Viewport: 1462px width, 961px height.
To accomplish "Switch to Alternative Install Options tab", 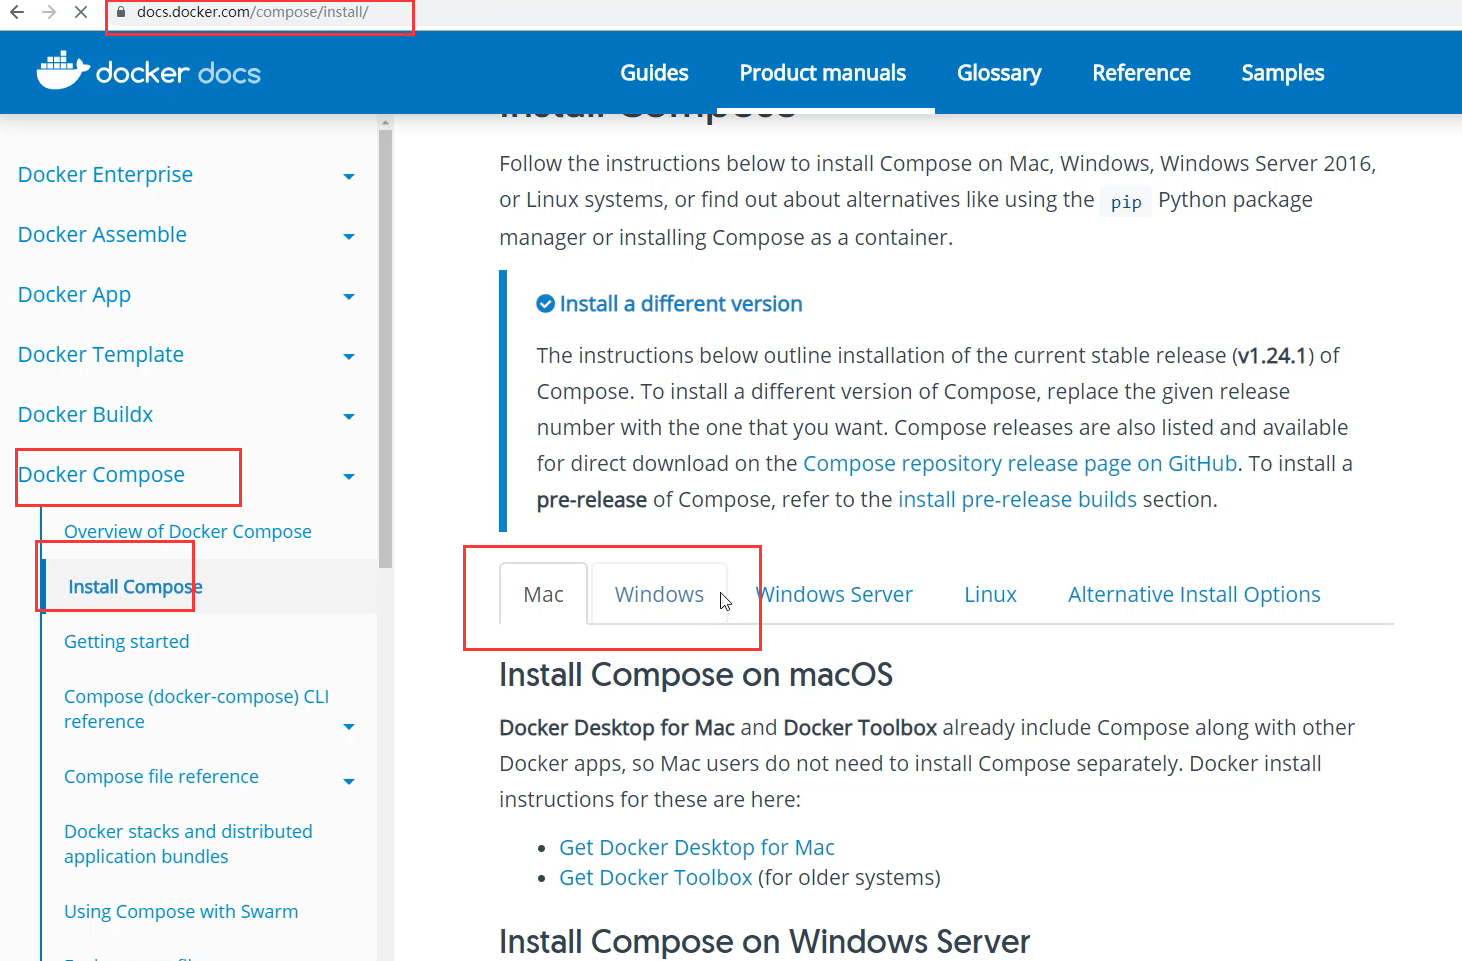I will (x=1194, y=594).
